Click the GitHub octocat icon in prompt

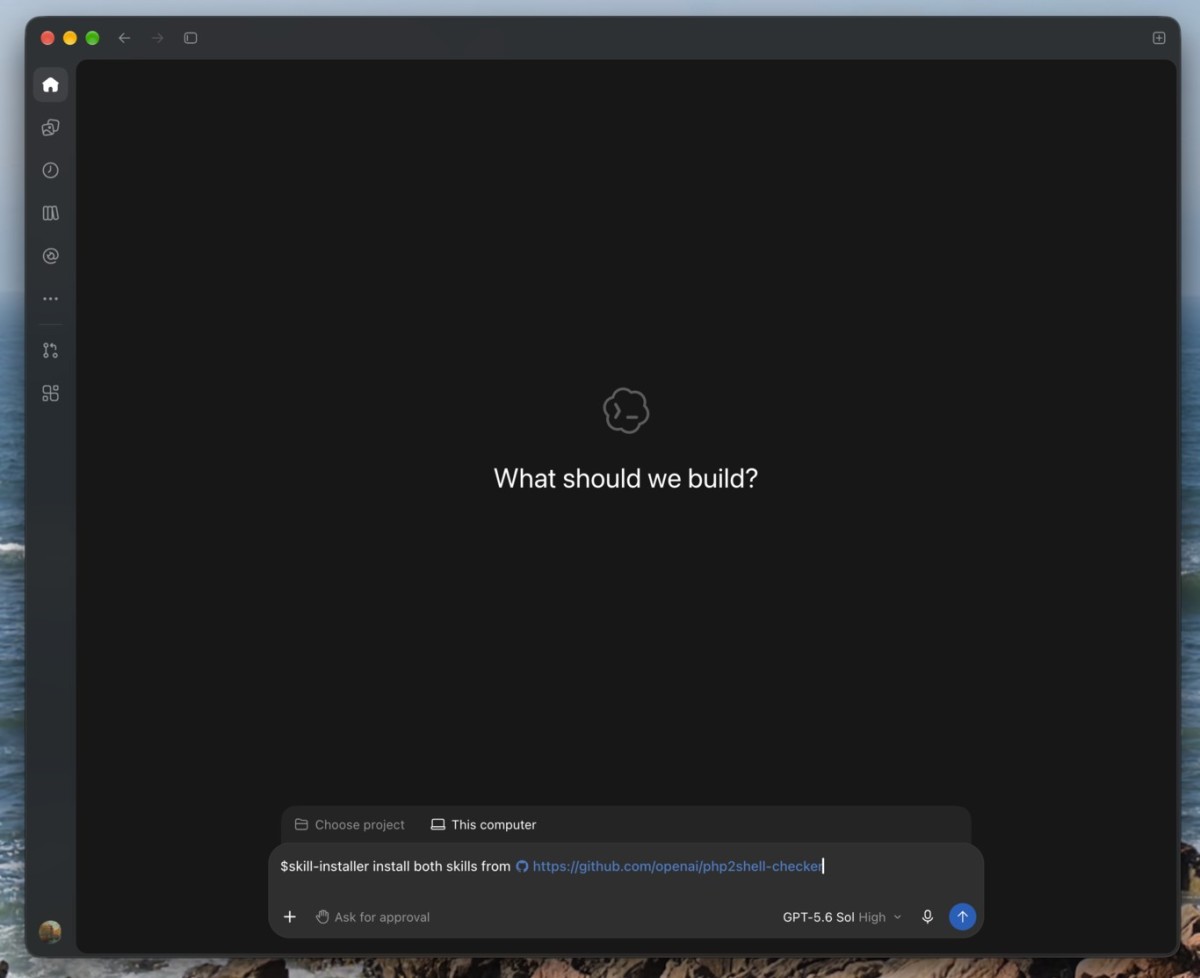point(522,866)
